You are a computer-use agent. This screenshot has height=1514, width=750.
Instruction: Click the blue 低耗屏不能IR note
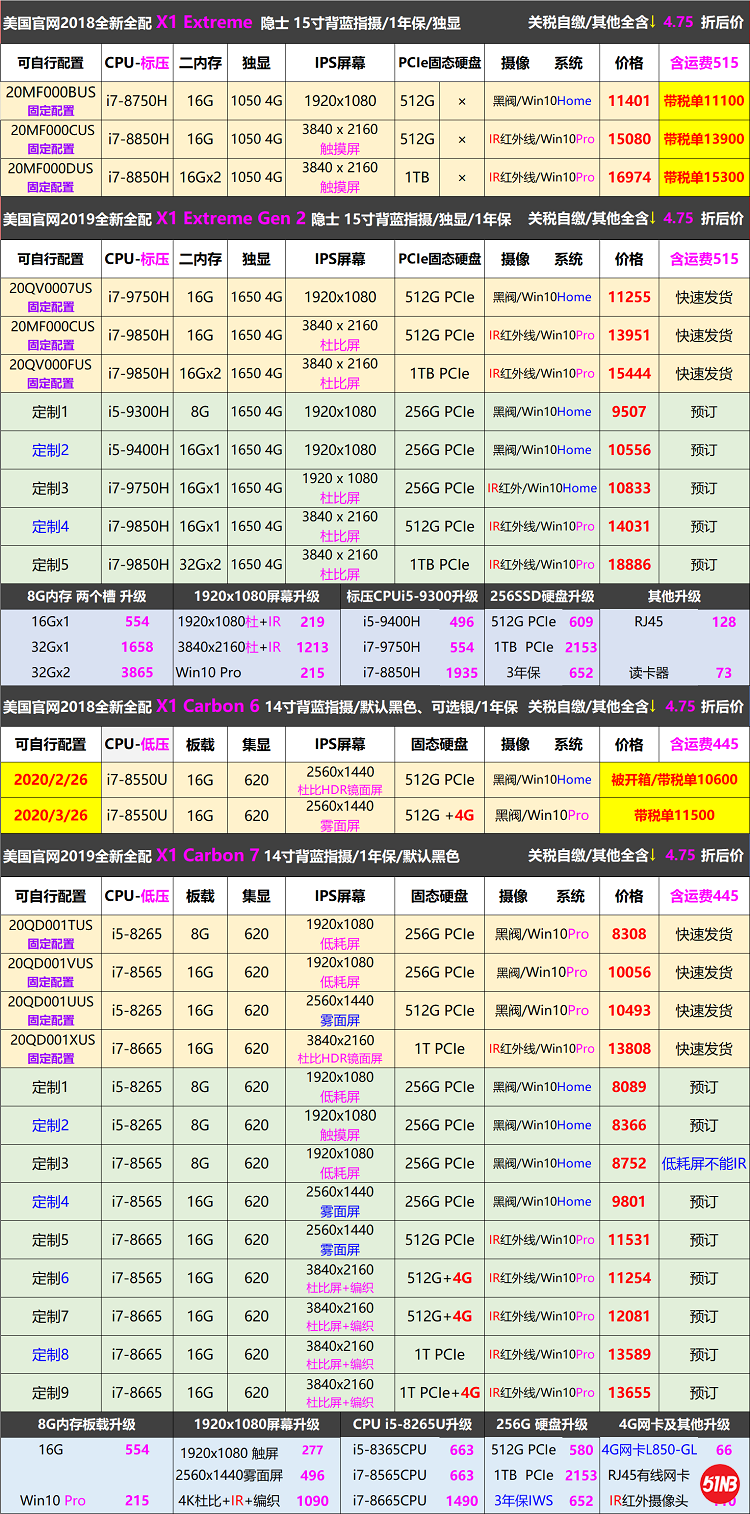pos(704,1163)
